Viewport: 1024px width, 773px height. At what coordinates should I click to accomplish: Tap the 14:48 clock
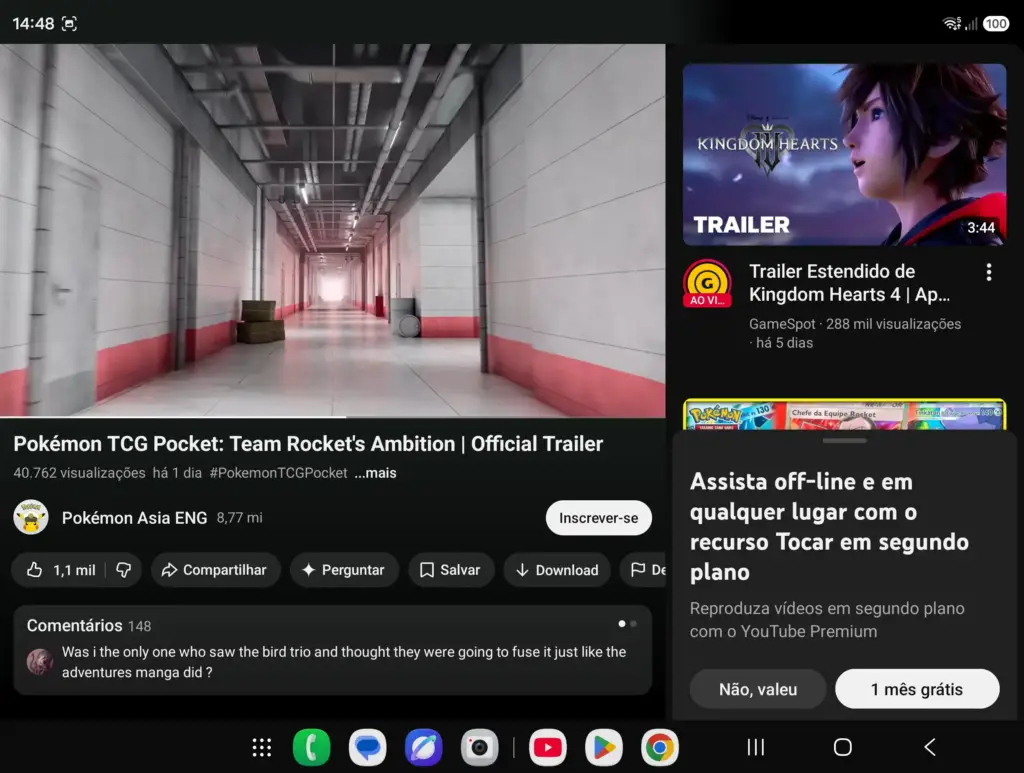click(x=33, y=24)
